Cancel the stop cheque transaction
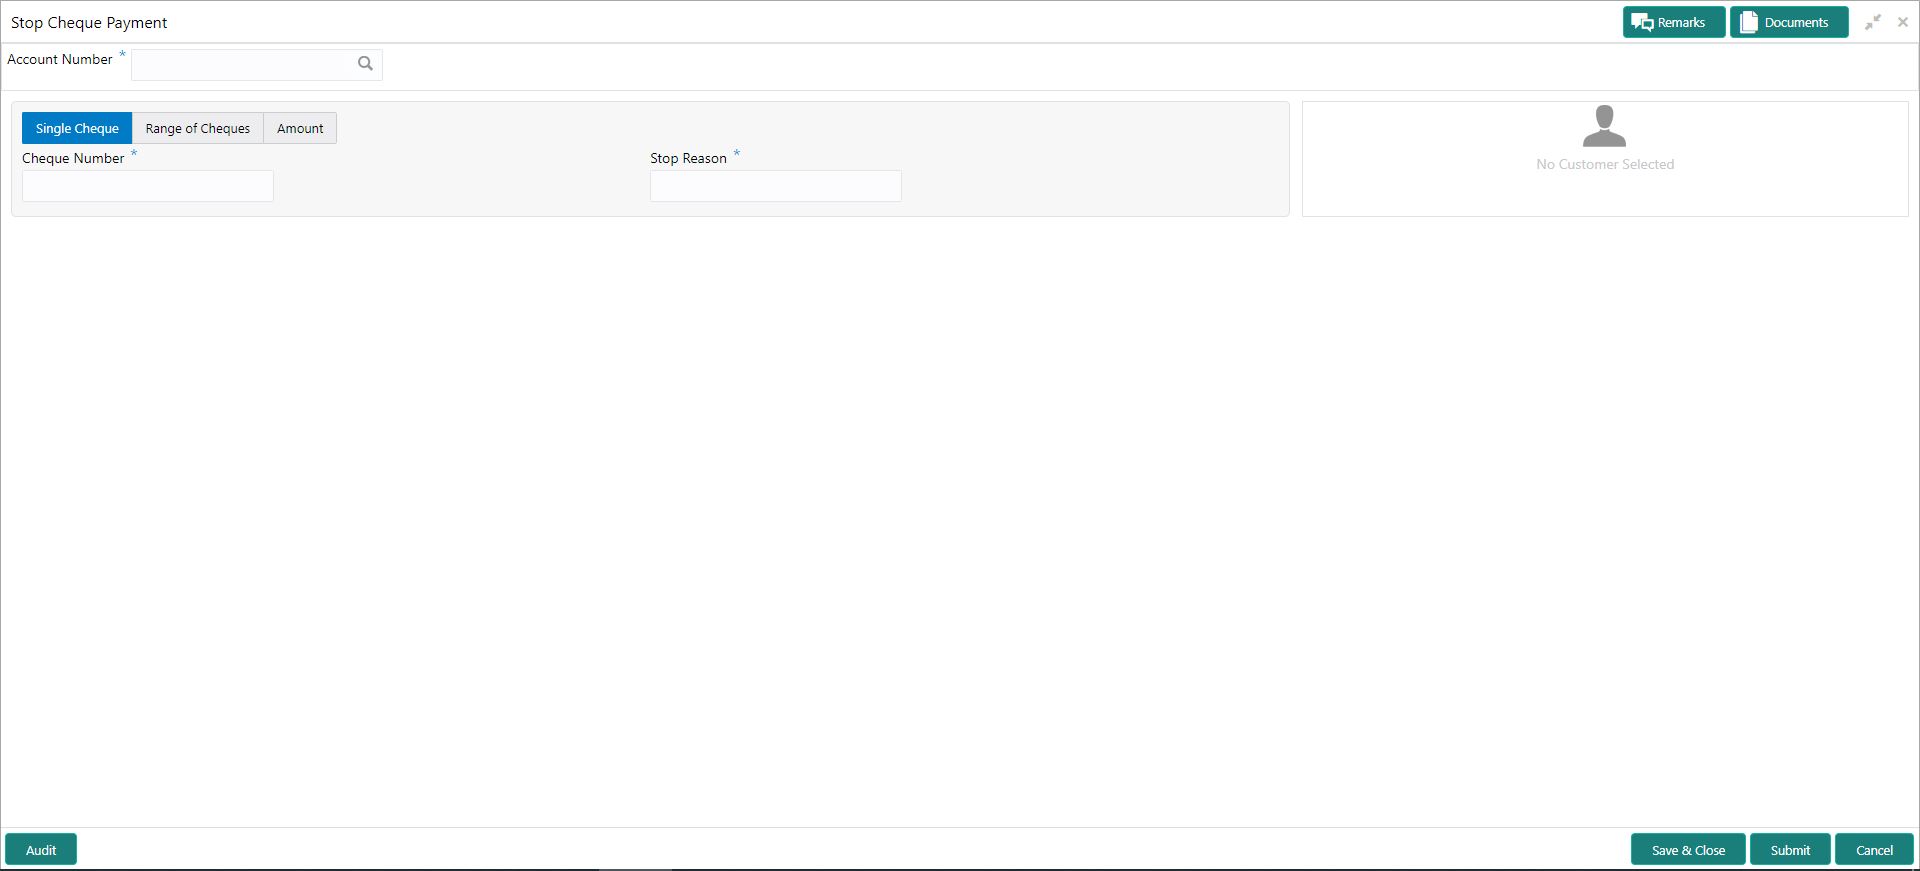Image resolution: width=1920 pixels, height=871 pixels. coord(1874,850)
